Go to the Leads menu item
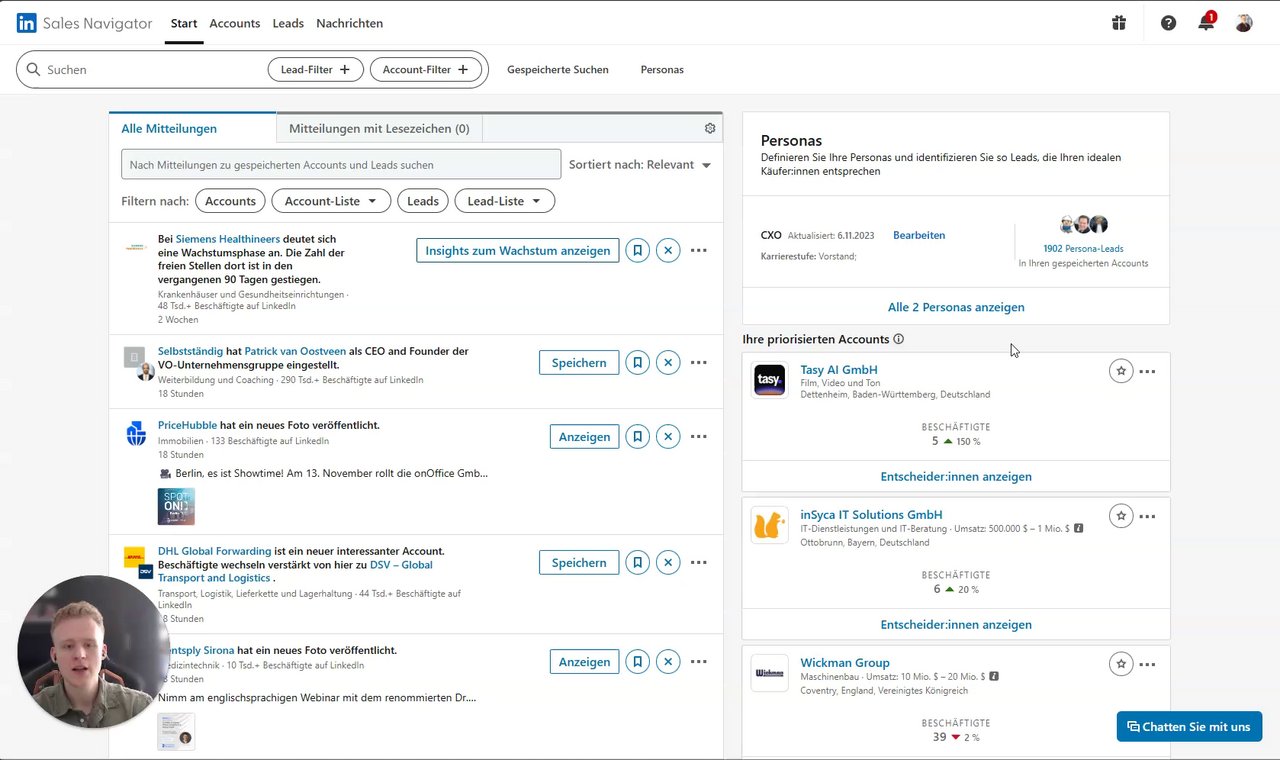Image resolution: width=1280 pixels, height=760 pixels. (288, 23)
